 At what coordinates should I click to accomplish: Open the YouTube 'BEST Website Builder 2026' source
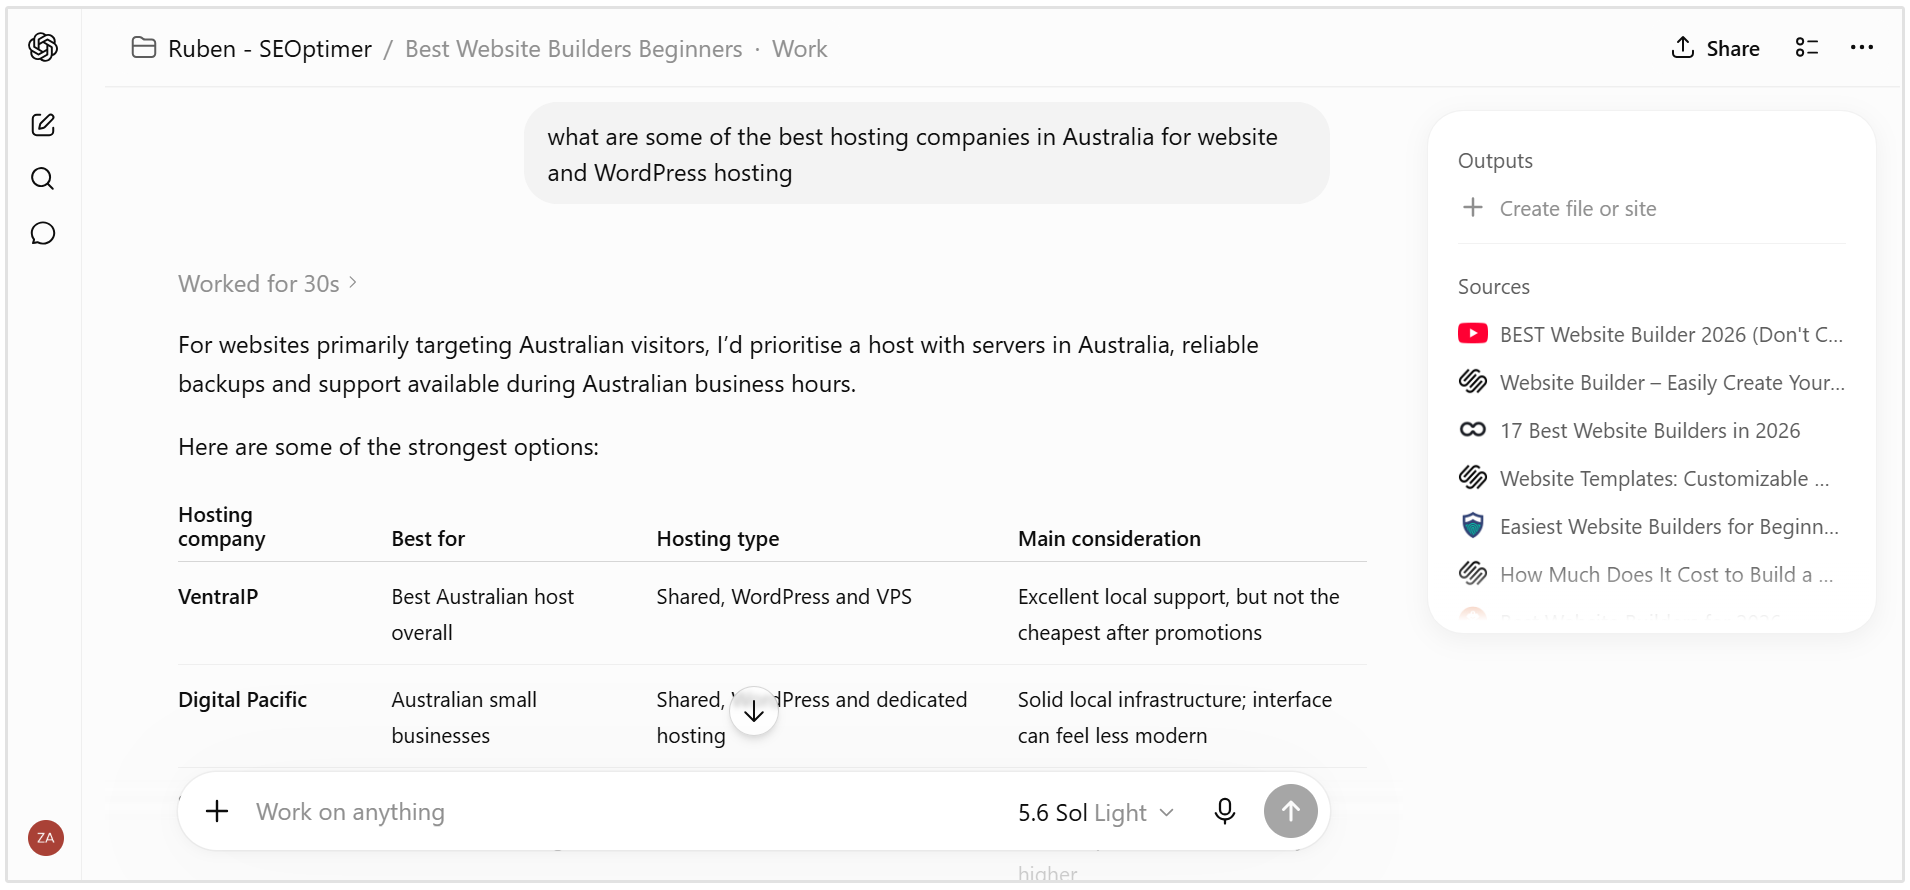pyautogui.click(x=1651, y=335)
